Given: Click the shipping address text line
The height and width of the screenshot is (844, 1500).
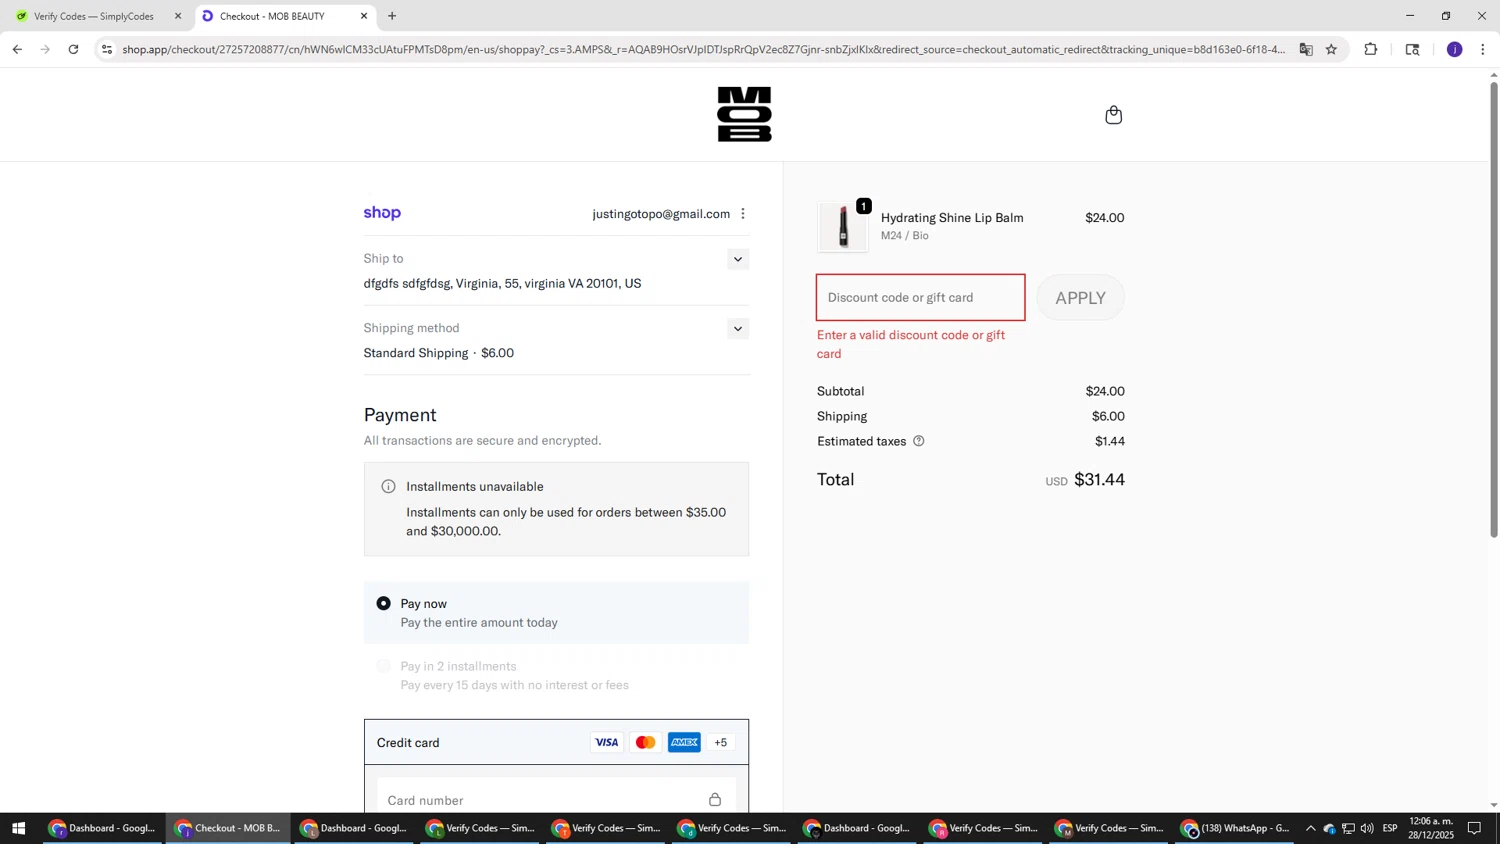Looking at the screenshot, I should coord(502,284).
